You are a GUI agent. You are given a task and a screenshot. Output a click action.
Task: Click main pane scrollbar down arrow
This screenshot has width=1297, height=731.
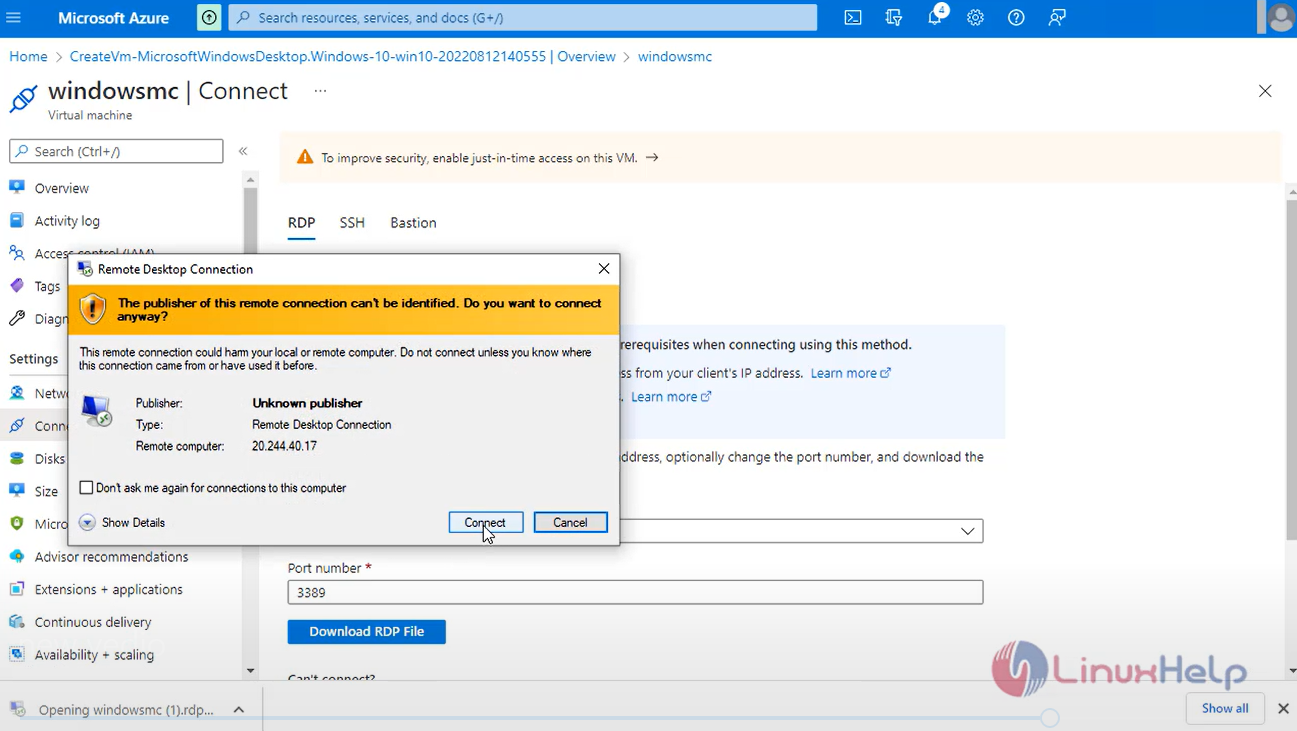click(x=1292, y=671)
